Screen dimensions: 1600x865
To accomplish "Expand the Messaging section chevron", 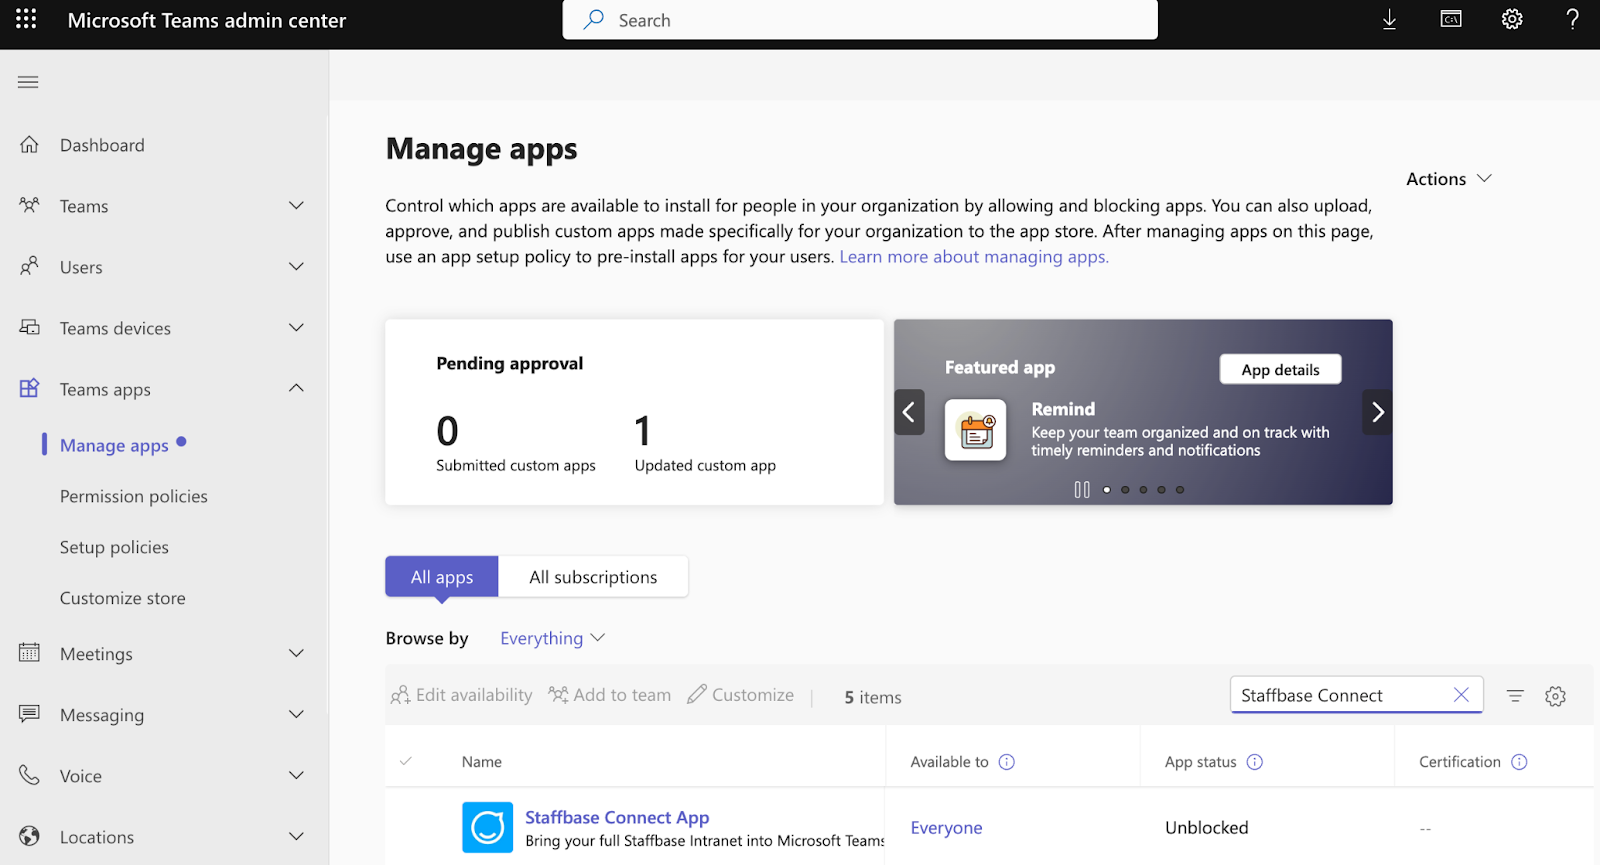I will [296, 714].
